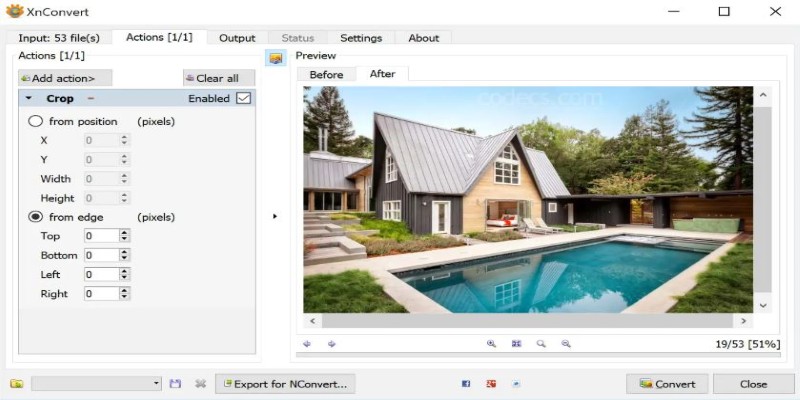The width and height of the screenshot is (800, 400).
Task: Select the "from edge" radio option
Action: 36,217
